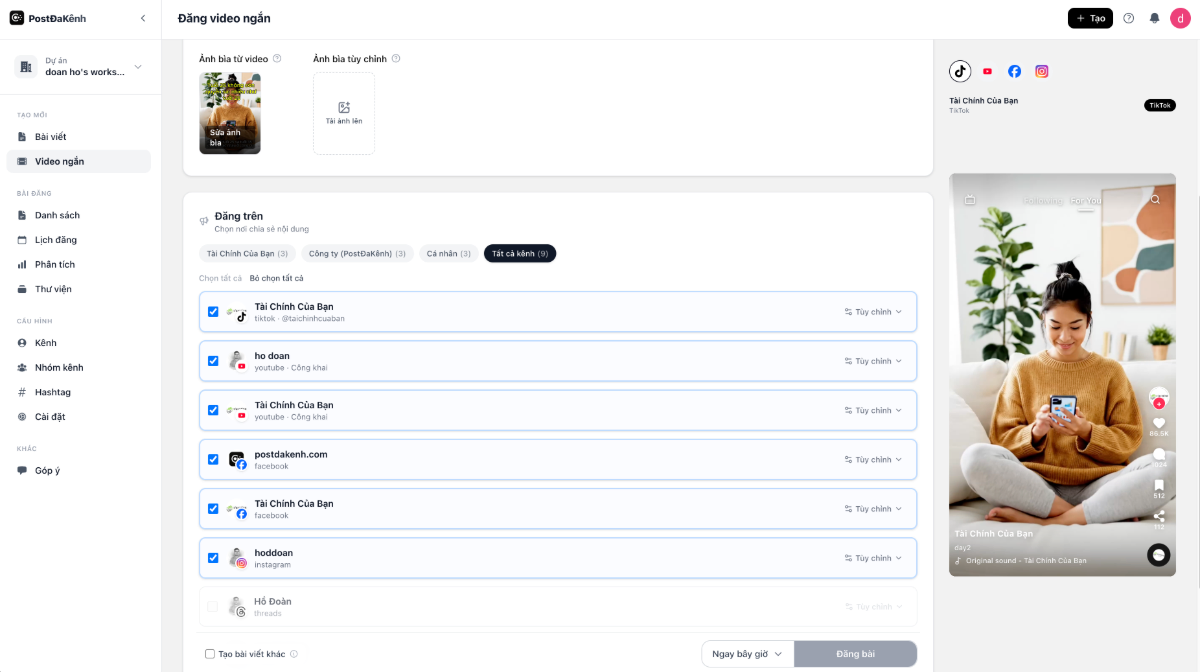Open the notifications bell
Screen dimensions: 1200x672
[x=1155, y=18]
